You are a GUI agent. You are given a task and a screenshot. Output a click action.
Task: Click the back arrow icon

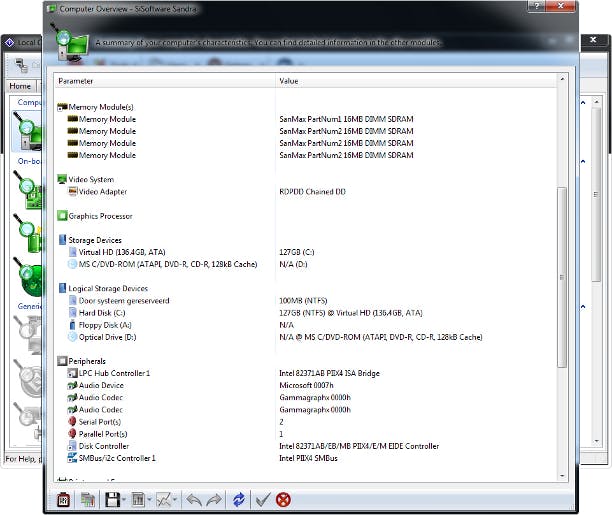click(x=194, y=500)
